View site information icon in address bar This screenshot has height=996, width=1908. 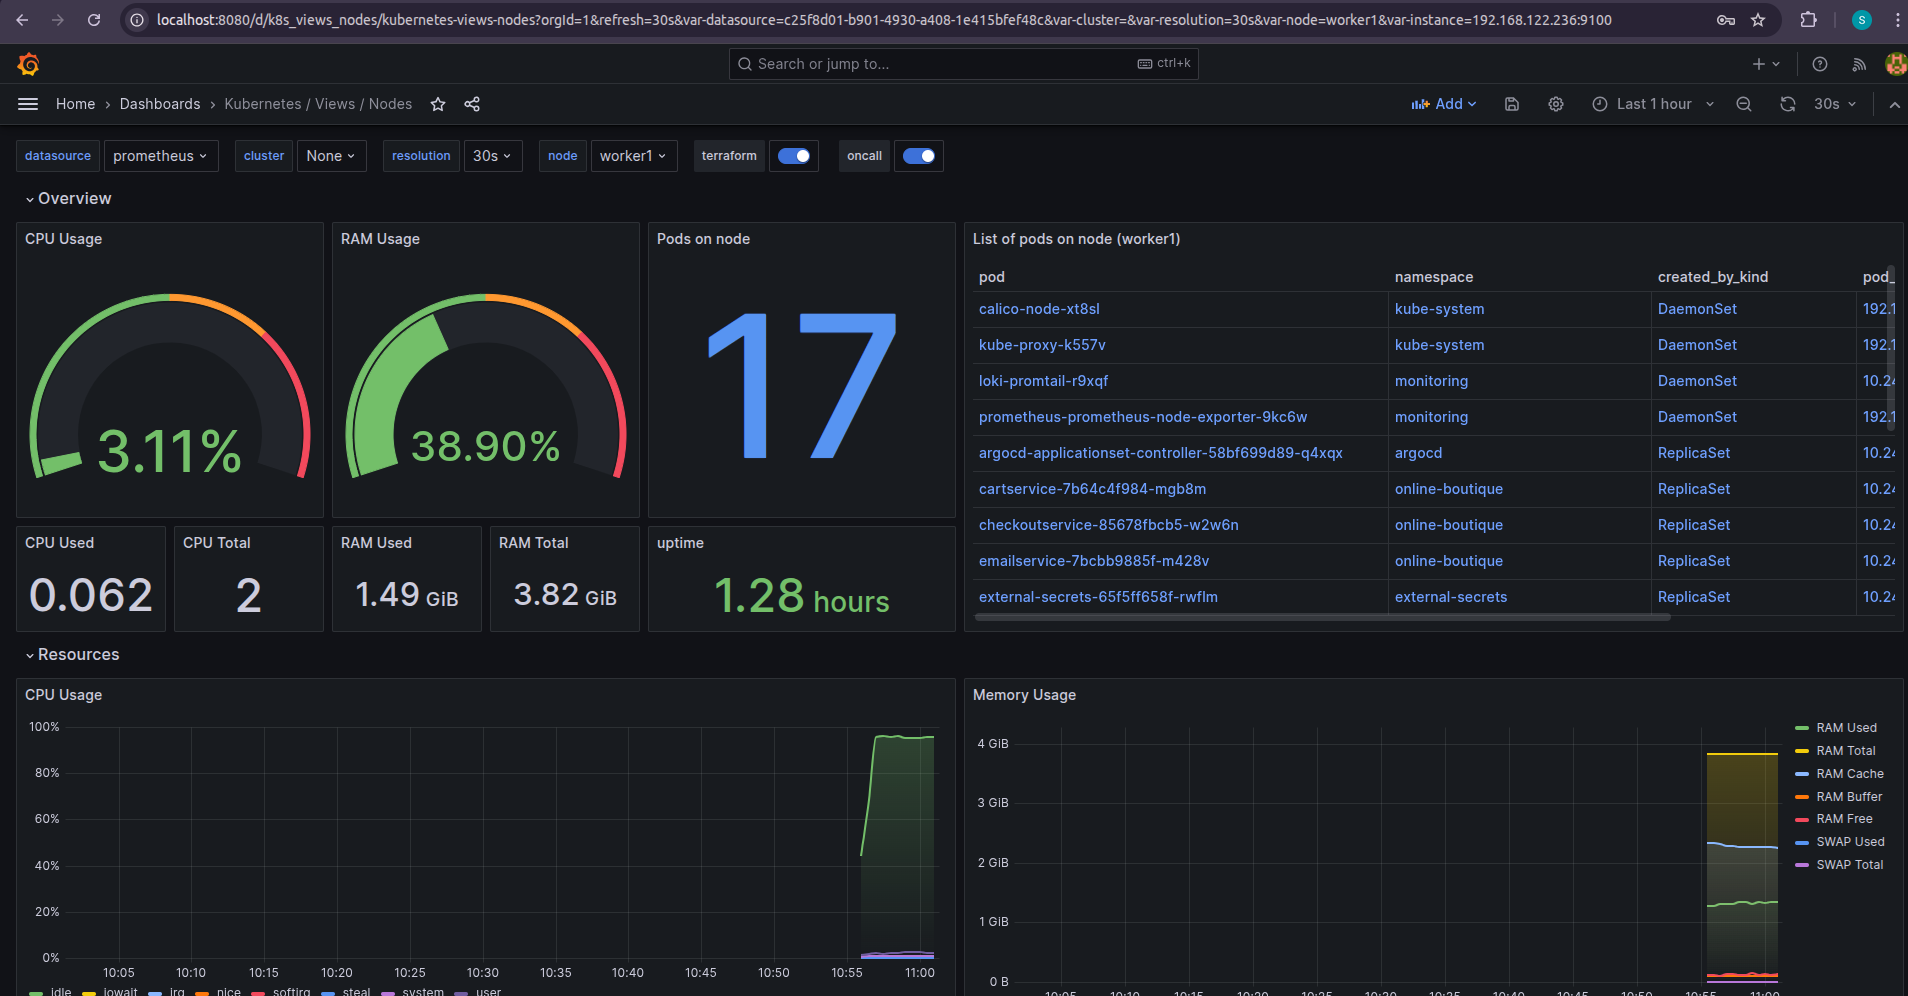coord(138,20)
